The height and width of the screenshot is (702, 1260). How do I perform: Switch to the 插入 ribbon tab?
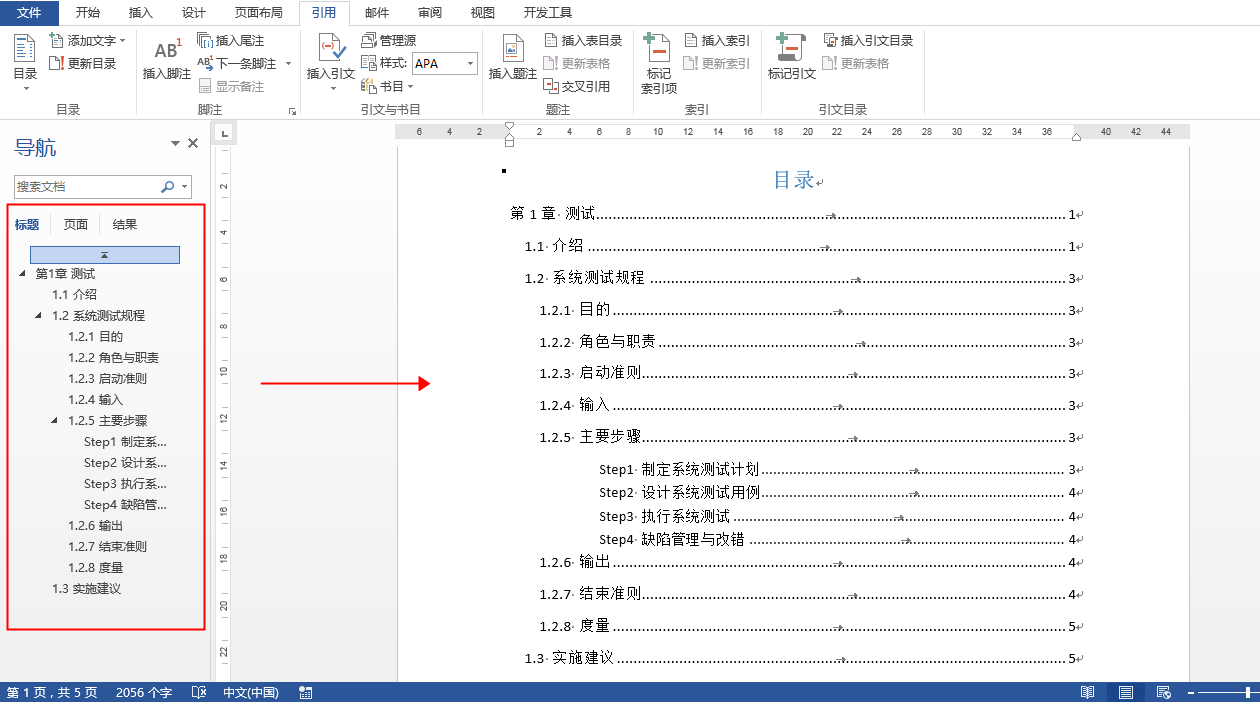[x=141, y=13]
